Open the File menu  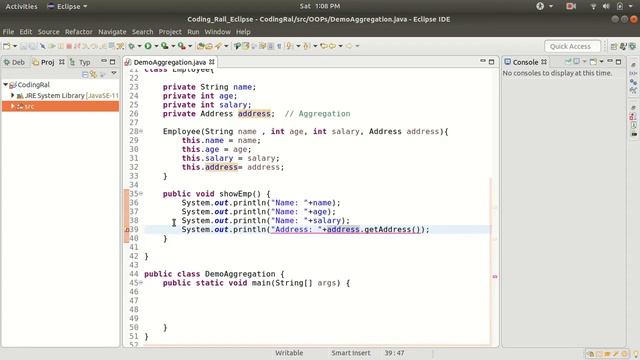point(8,32)
